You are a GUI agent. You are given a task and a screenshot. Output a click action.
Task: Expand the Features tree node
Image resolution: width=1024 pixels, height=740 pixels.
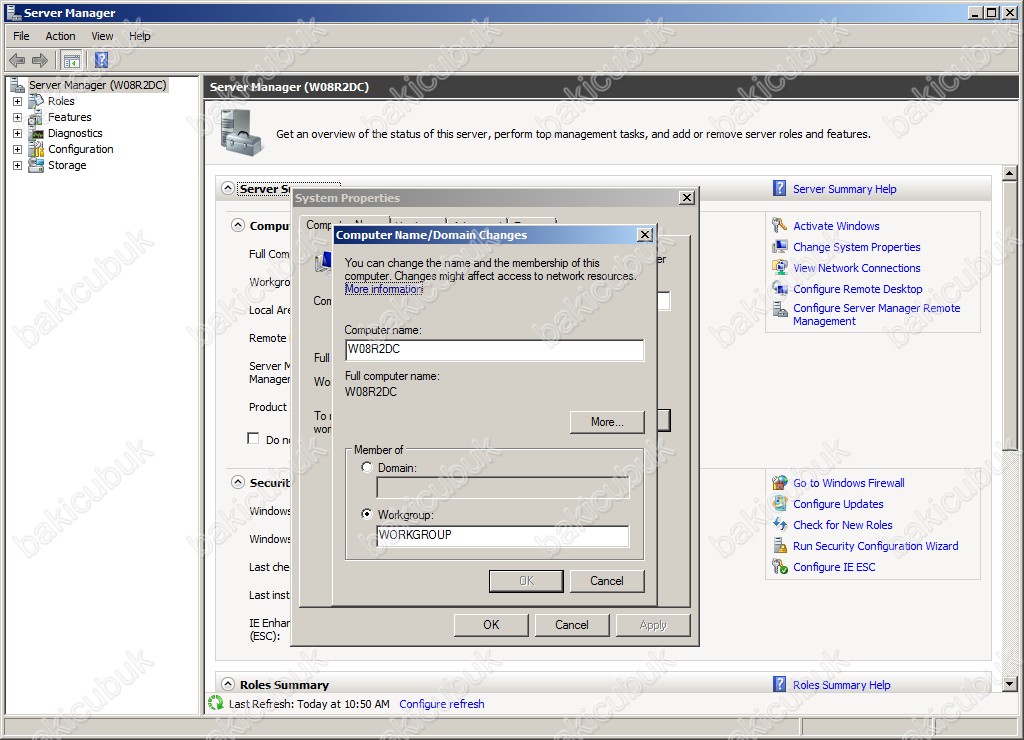pos(18,118)
